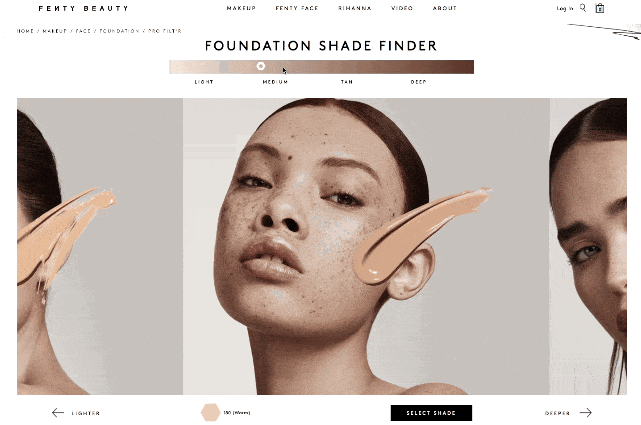641x425 pixels.
Task: Open the About menu item
Action: tap(444, 8)
